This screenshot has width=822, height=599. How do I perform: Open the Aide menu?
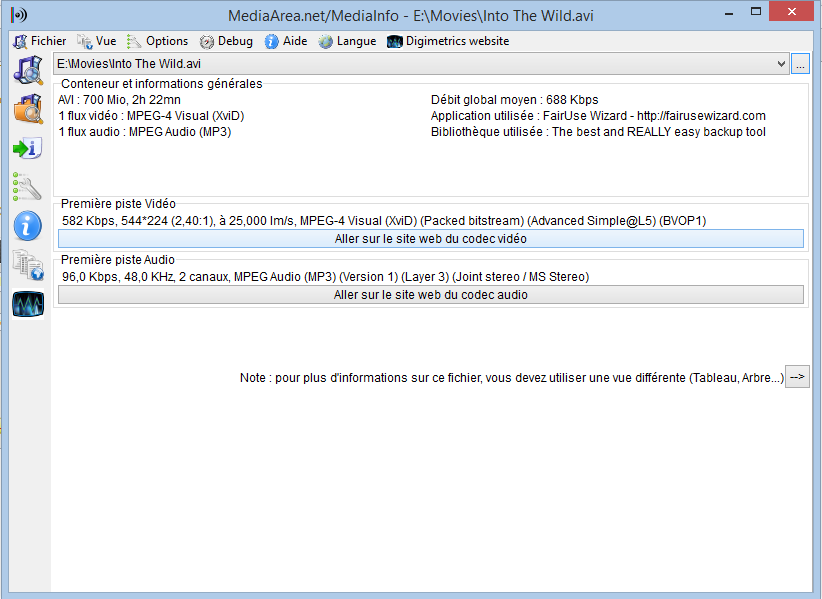[286, 41]
